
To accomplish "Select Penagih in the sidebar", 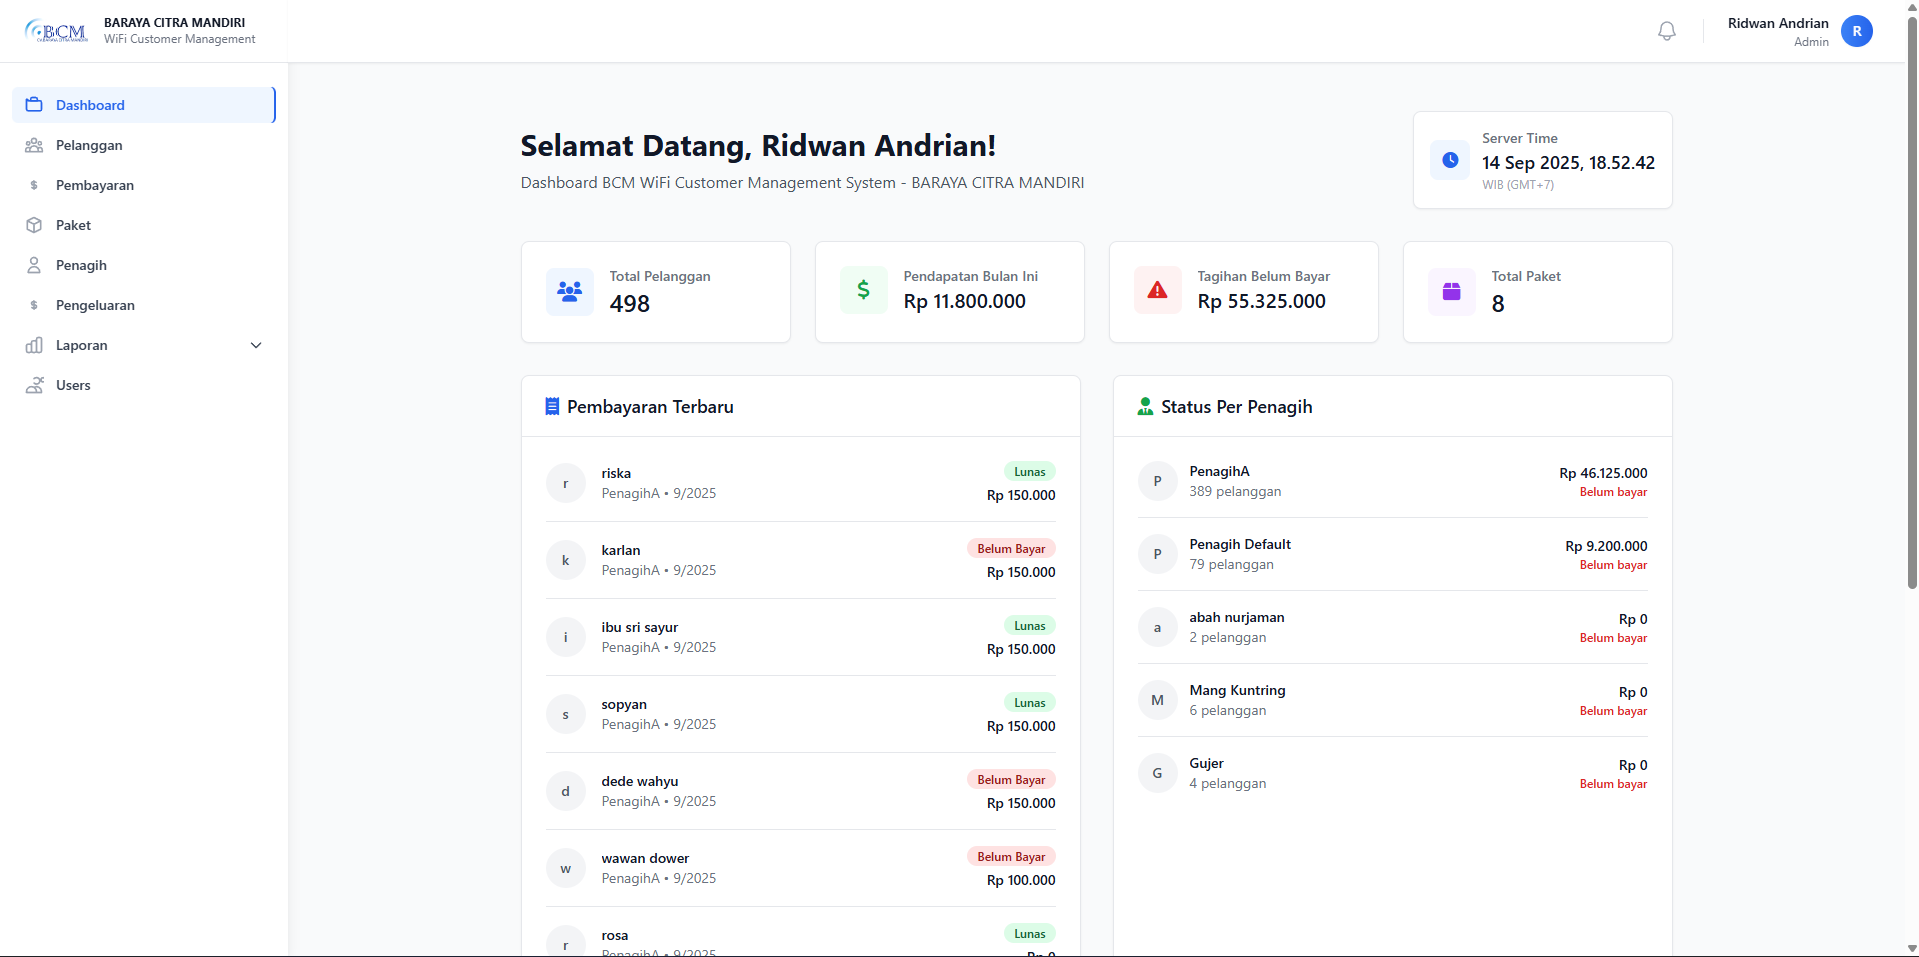I will point(81,265).
